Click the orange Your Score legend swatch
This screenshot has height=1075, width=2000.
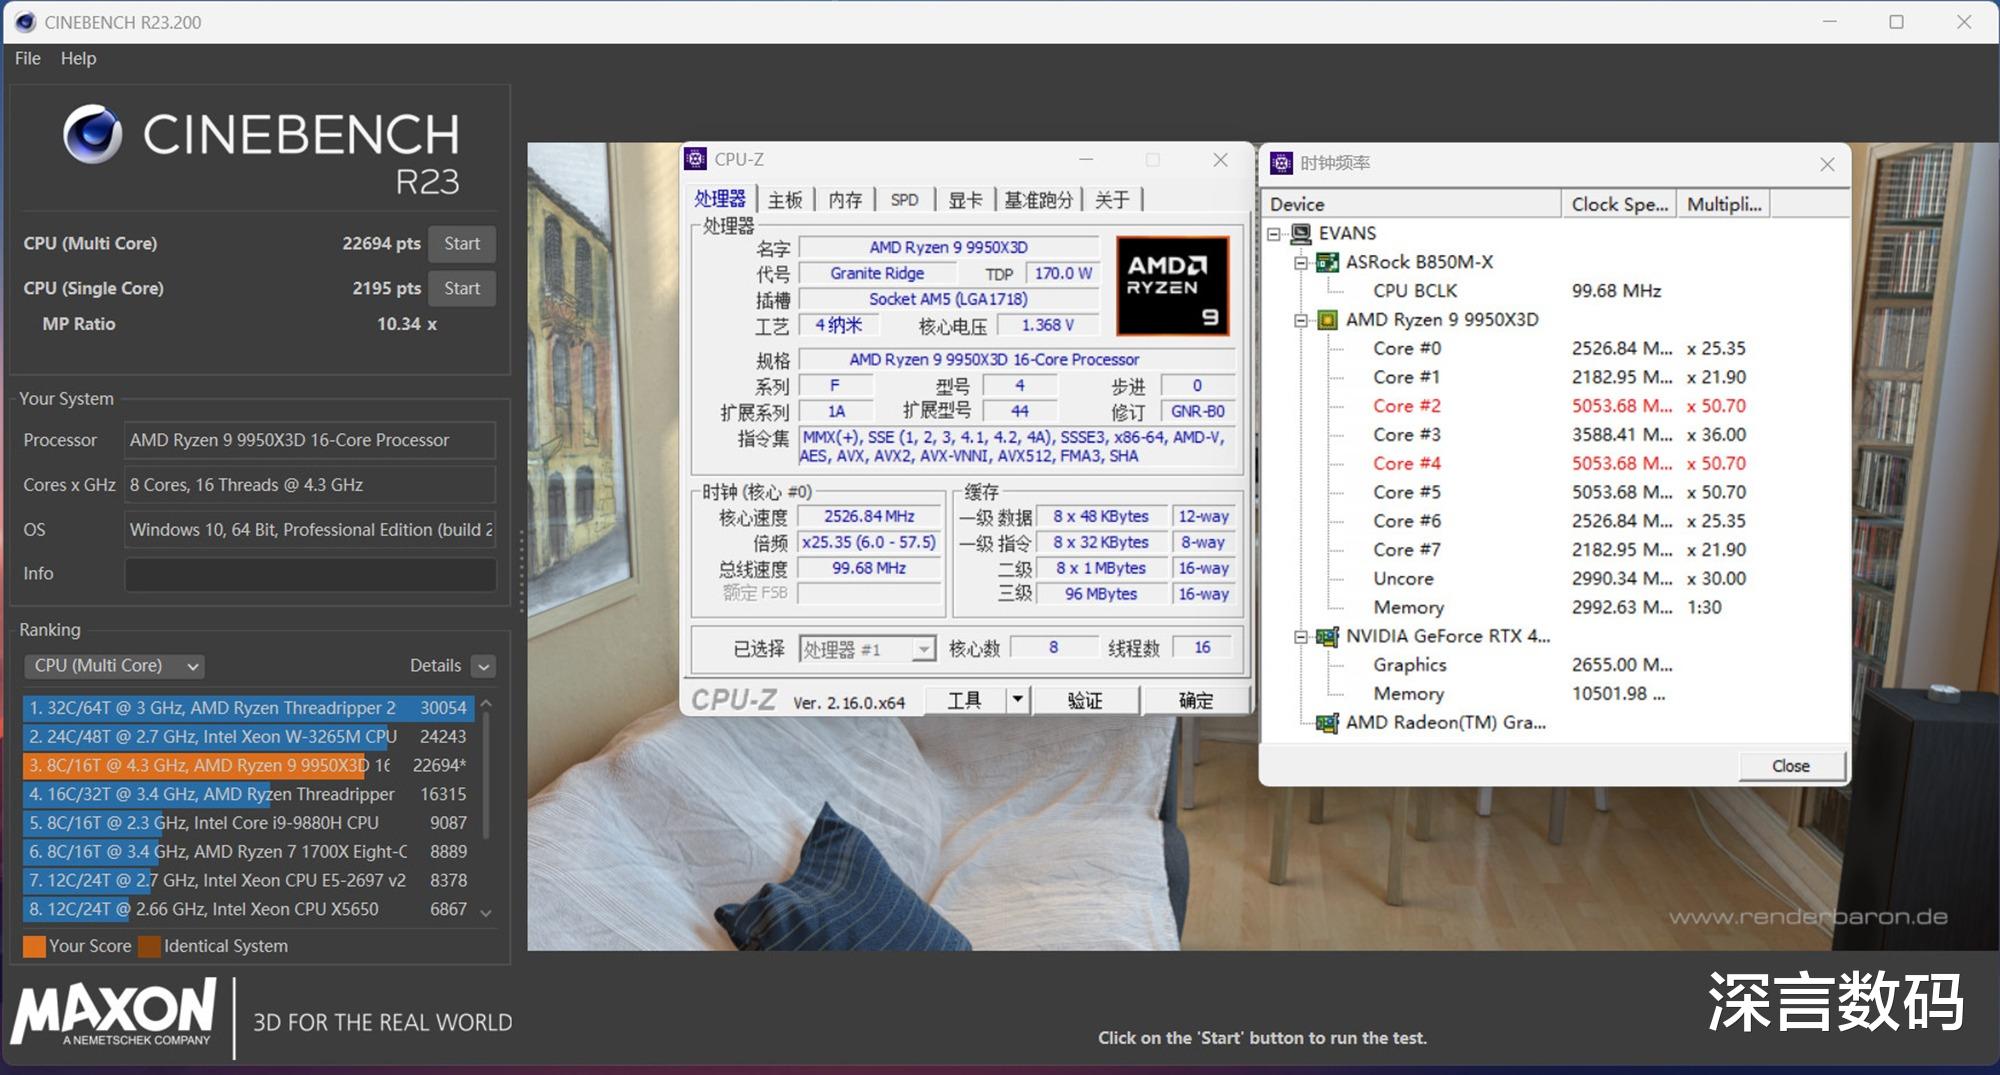[x=34, y=946]
